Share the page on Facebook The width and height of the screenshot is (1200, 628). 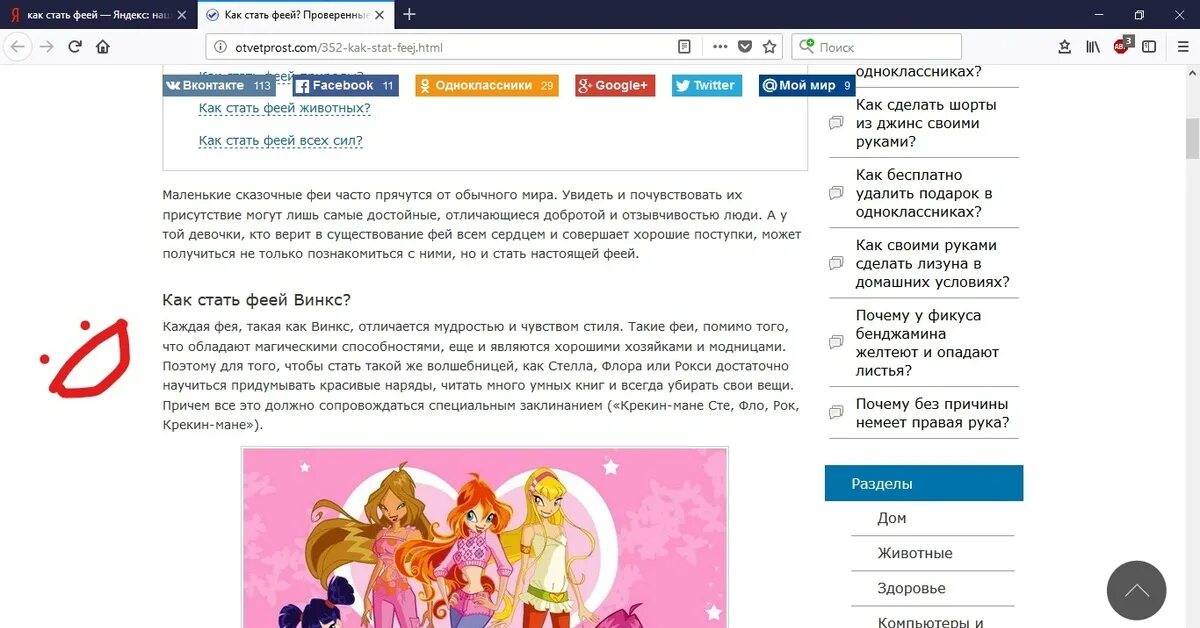pos(345,86)
